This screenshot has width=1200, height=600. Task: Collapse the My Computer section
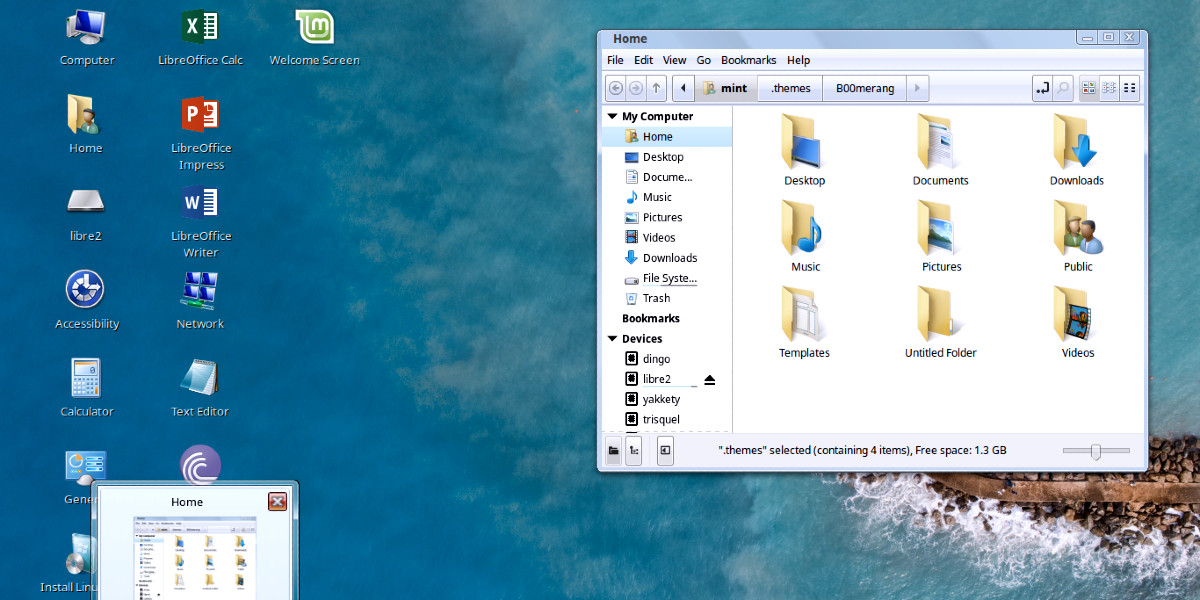click(x=612, y=117)
